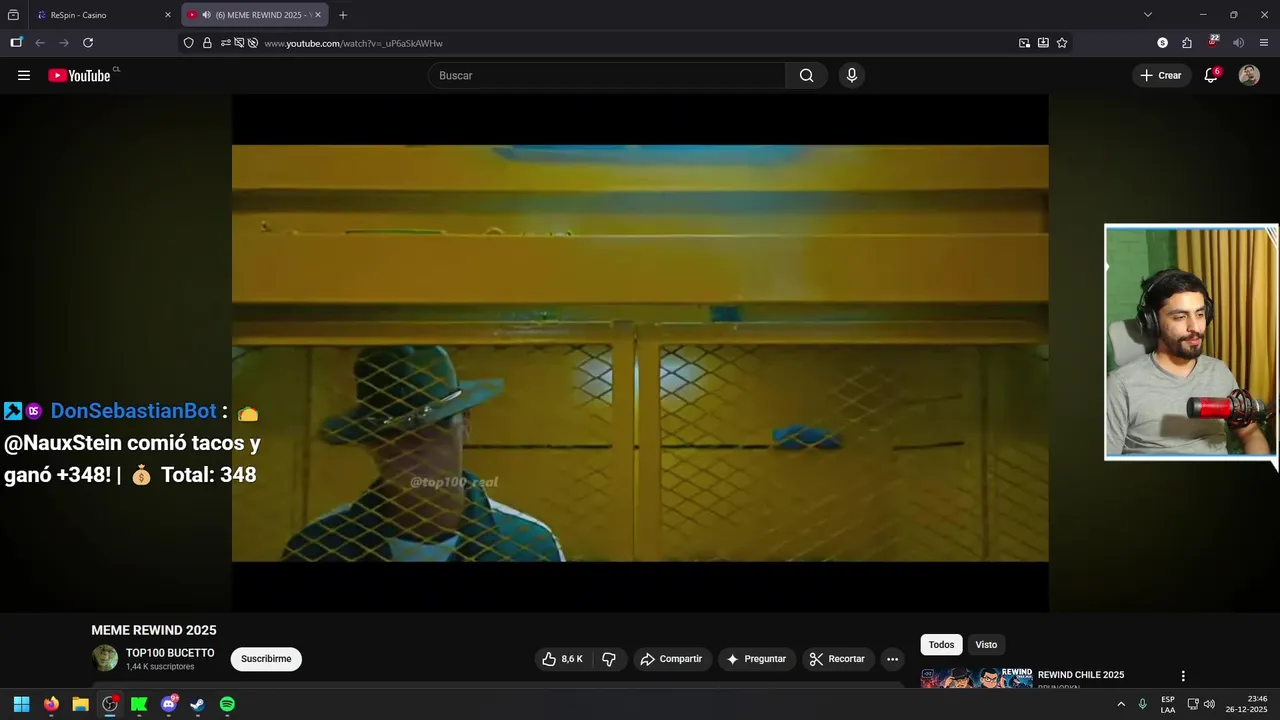Open green Kick app in taskbar

click(x=139, y=704)
